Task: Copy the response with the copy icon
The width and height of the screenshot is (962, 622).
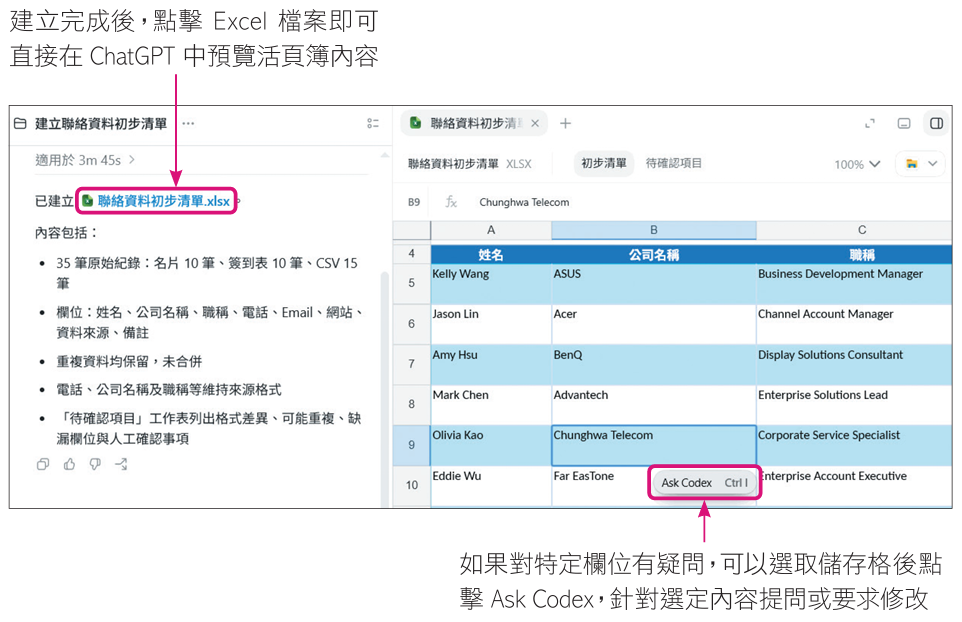Action: tap(43, 464)
